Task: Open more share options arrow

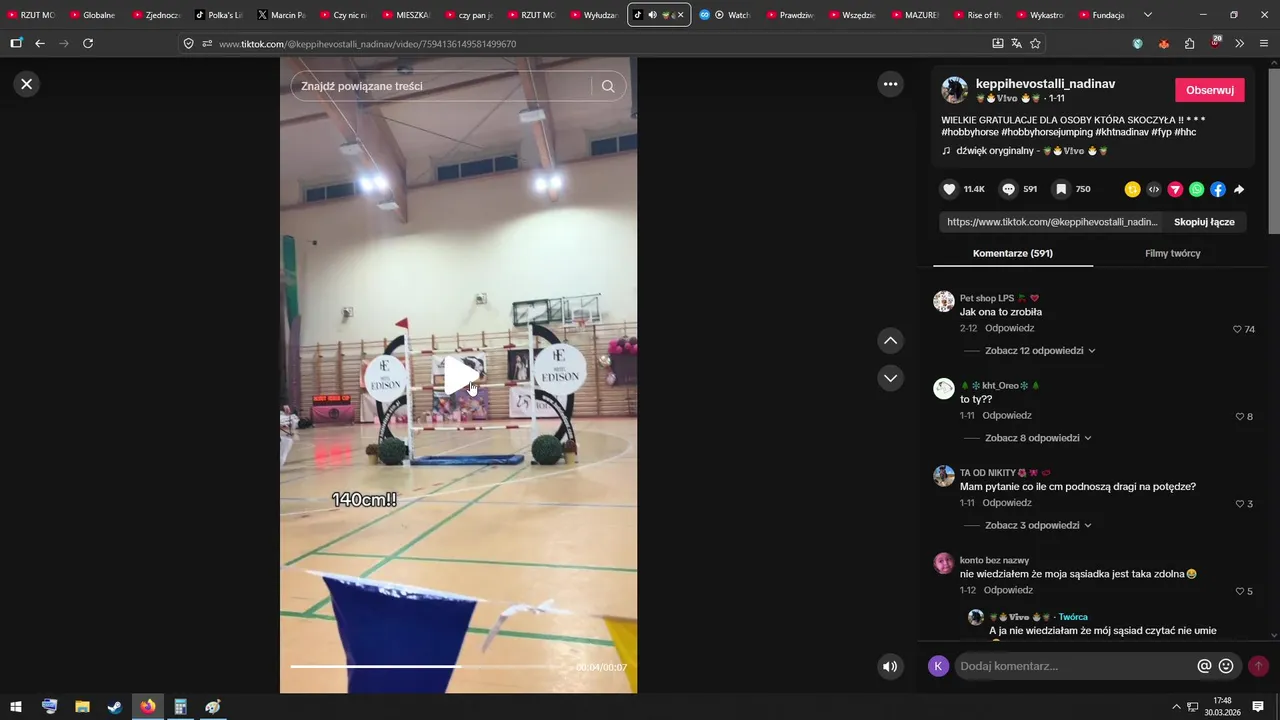Action: [x=1239, y=189]
